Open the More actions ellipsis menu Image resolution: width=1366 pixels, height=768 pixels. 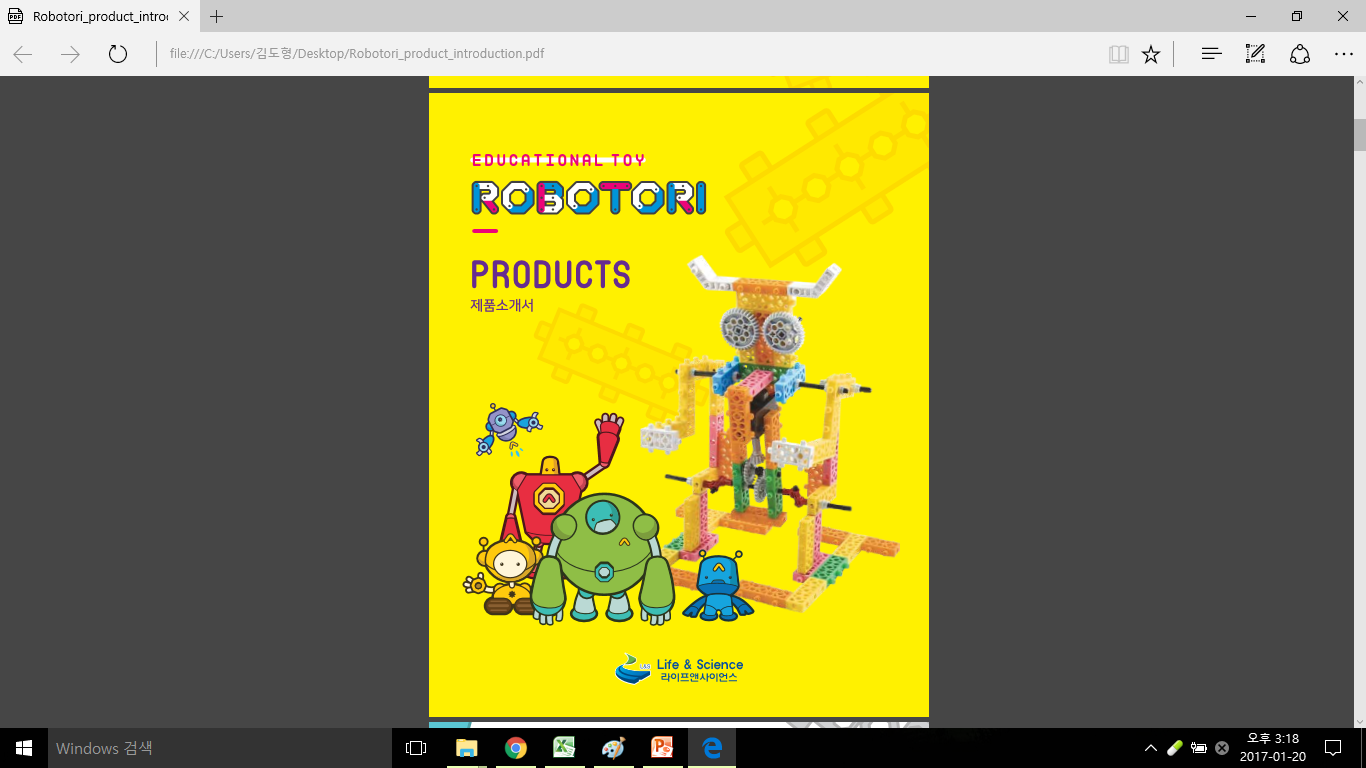1343,54
